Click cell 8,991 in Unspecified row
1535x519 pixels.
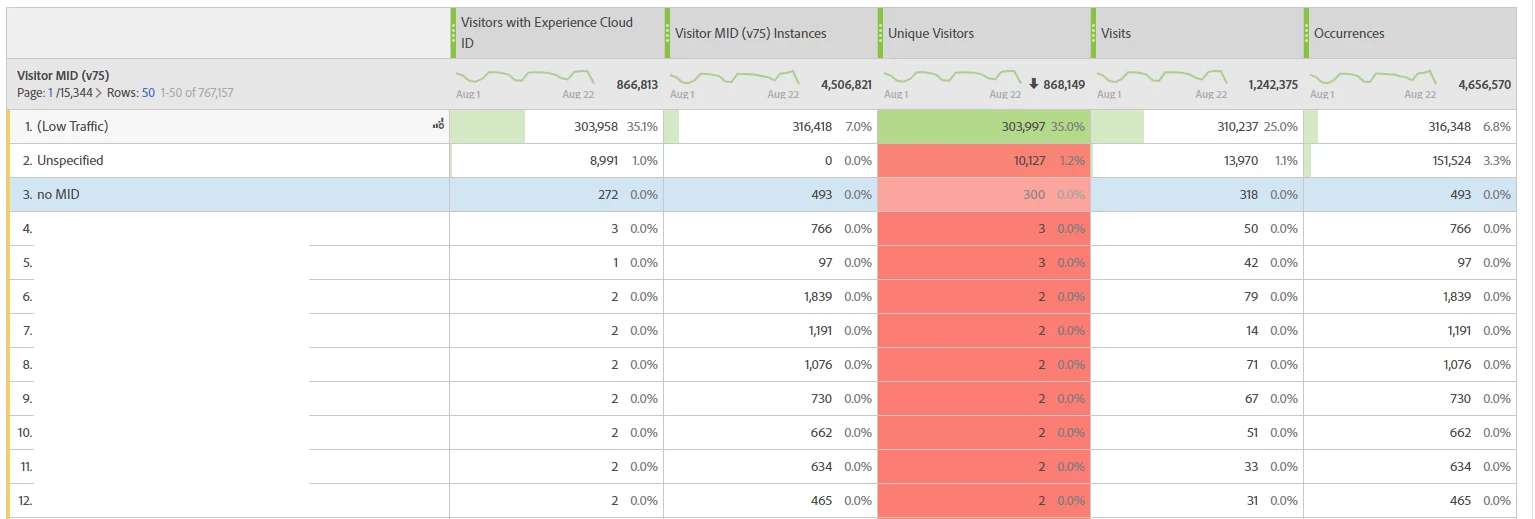557,161
